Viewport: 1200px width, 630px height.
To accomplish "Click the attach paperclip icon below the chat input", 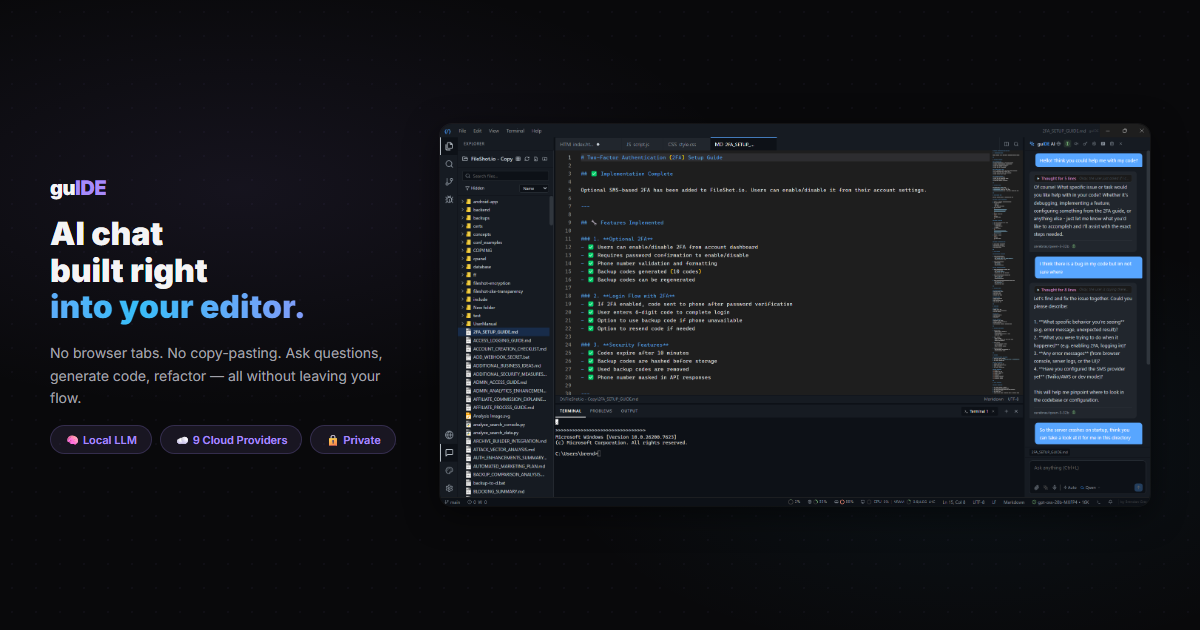I will click(x=1036, y=487).
